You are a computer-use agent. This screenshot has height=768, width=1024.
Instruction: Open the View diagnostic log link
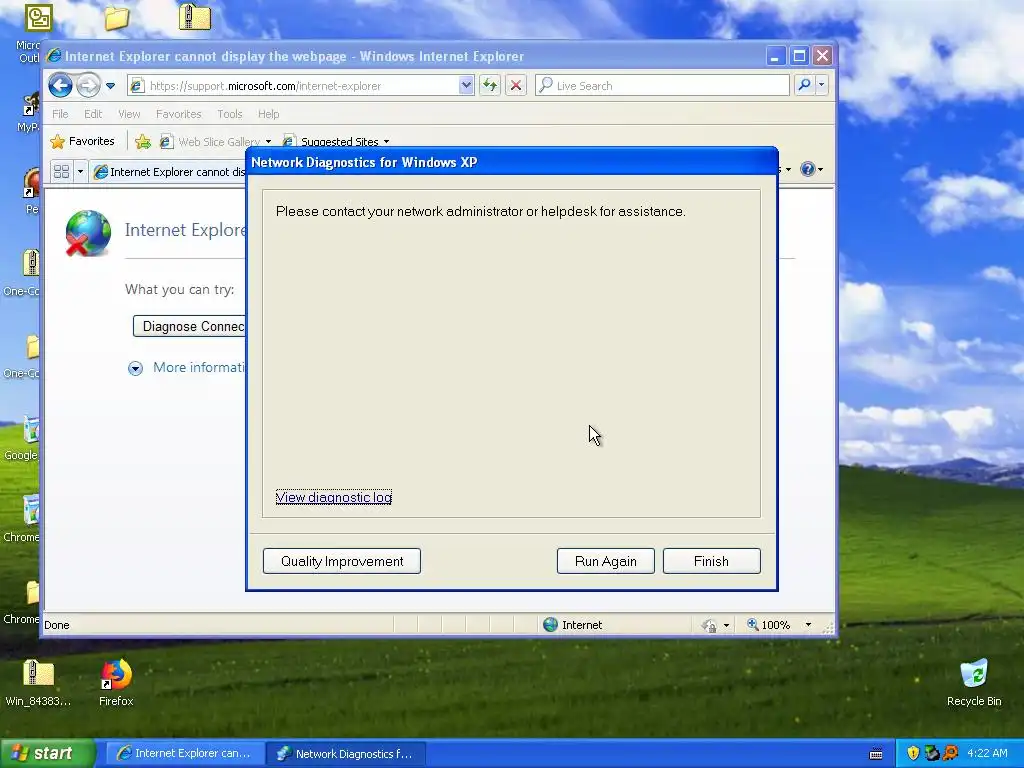coord(334,497)
